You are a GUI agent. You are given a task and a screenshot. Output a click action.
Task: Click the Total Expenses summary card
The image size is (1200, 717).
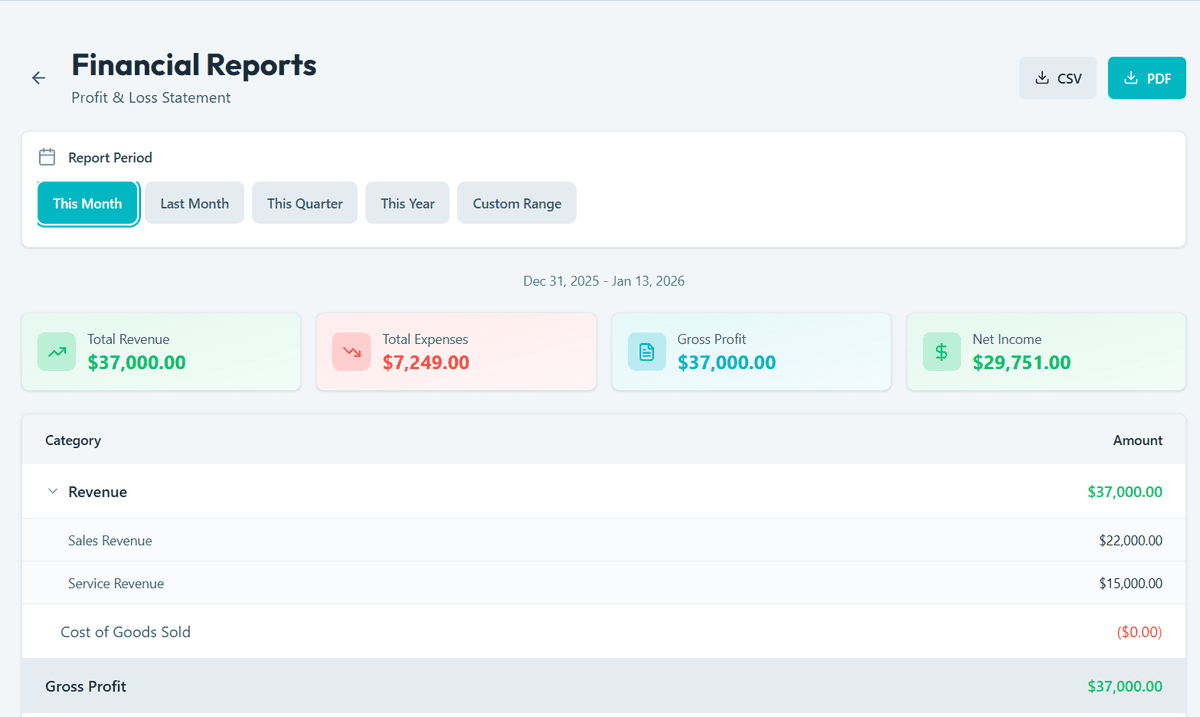pyautogui.click(x=456, y=352)
